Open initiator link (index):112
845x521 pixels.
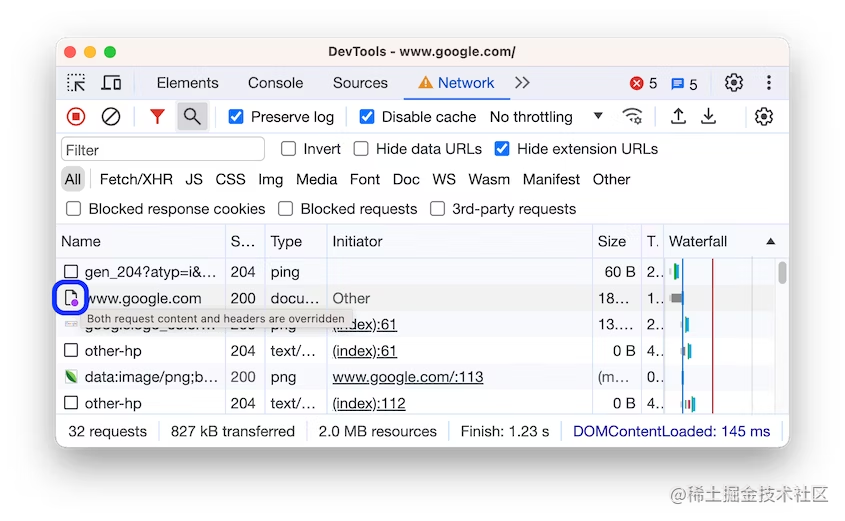pyautogui.click(x=369, y=403)
